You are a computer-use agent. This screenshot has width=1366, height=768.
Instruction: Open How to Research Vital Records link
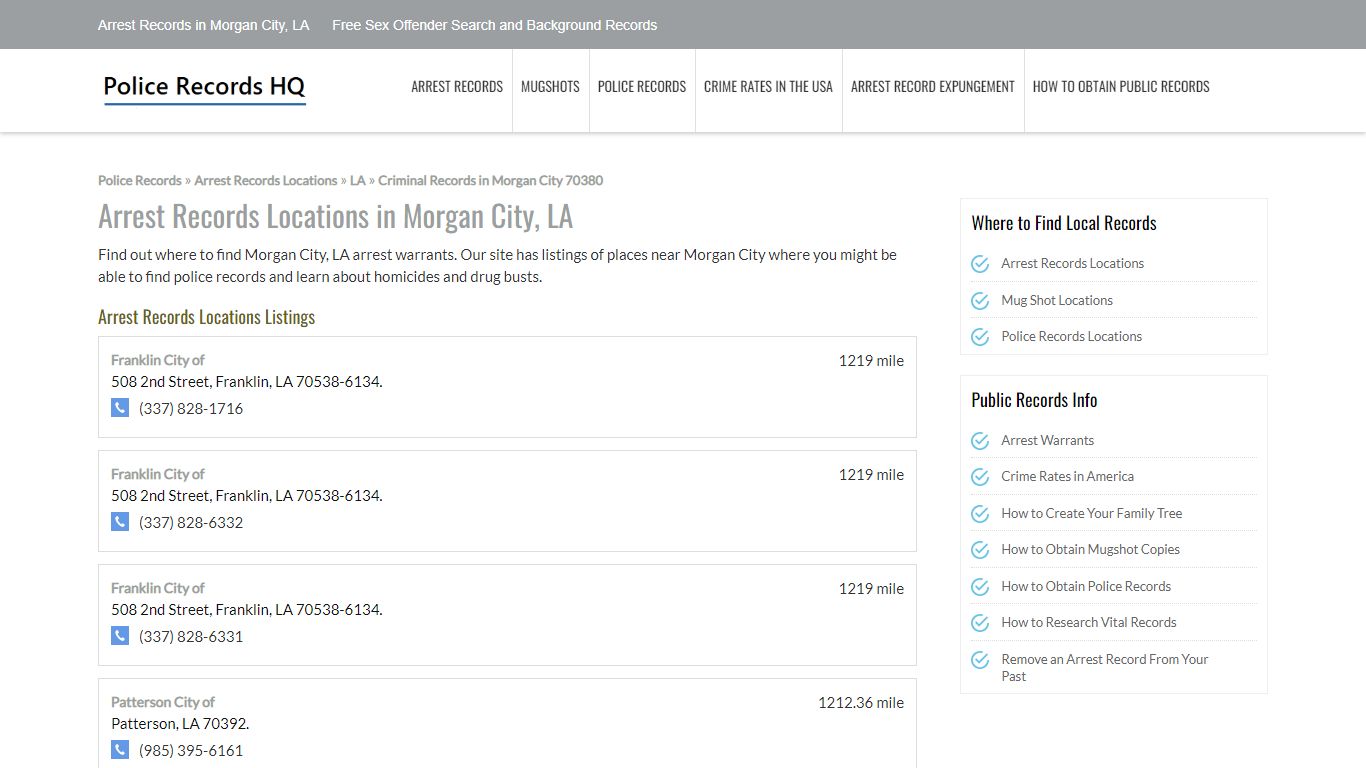point(1089,623)
